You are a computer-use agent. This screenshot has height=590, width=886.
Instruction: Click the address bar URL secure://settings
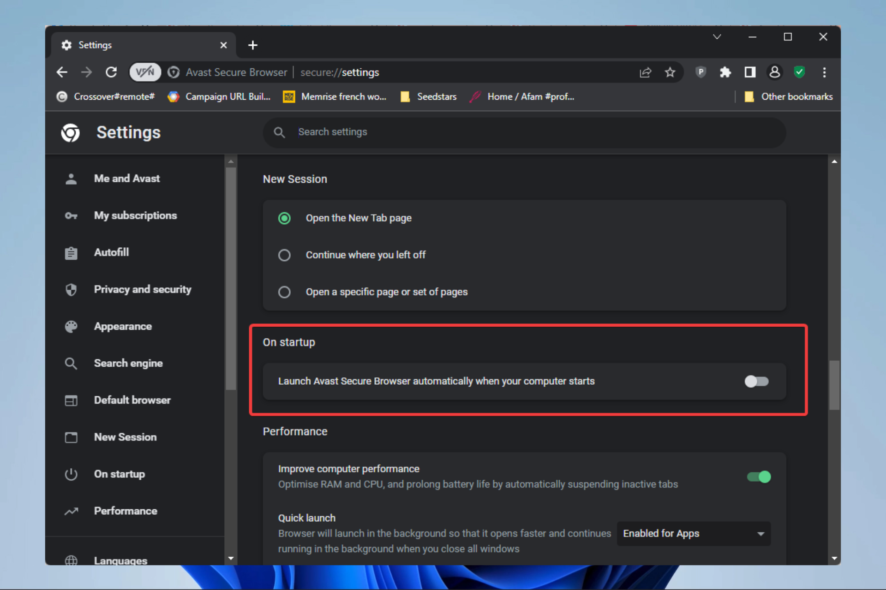(340, 72)
